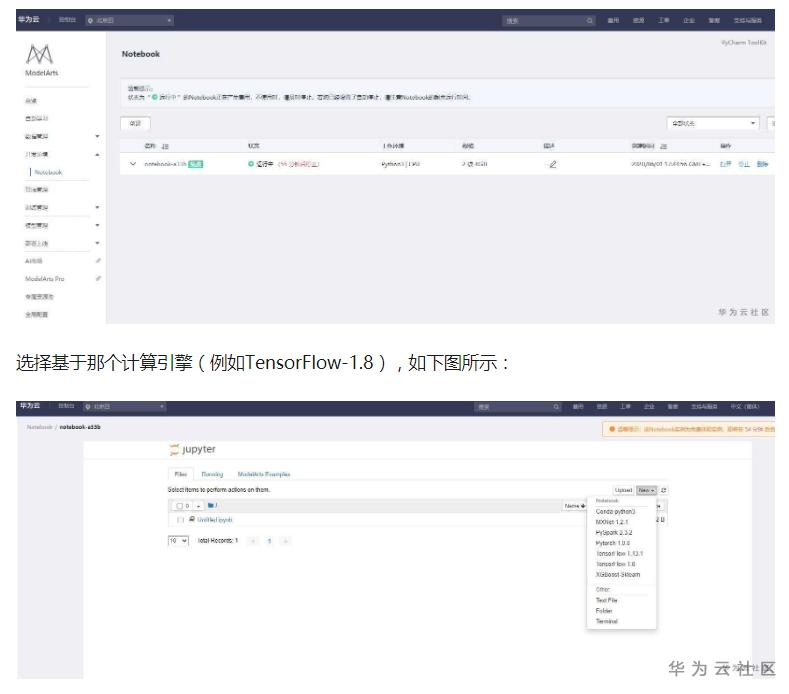This screenshot has height=694, width=789.
Task: Open the status filter dropdown above the notebook table
Action: (x=713, y=123)
